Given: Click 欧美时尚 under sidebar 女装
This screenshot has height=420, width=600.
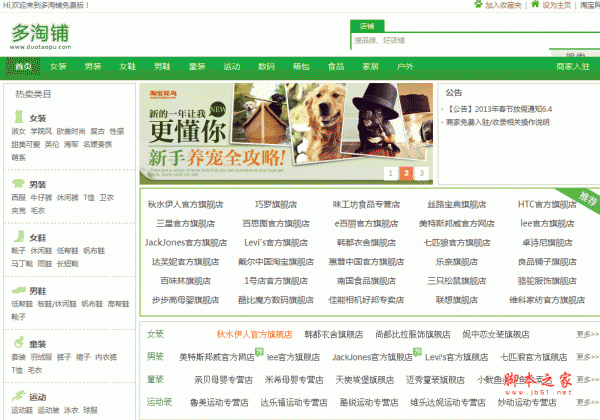Looking at the screenshot, I should click(71, 131).
